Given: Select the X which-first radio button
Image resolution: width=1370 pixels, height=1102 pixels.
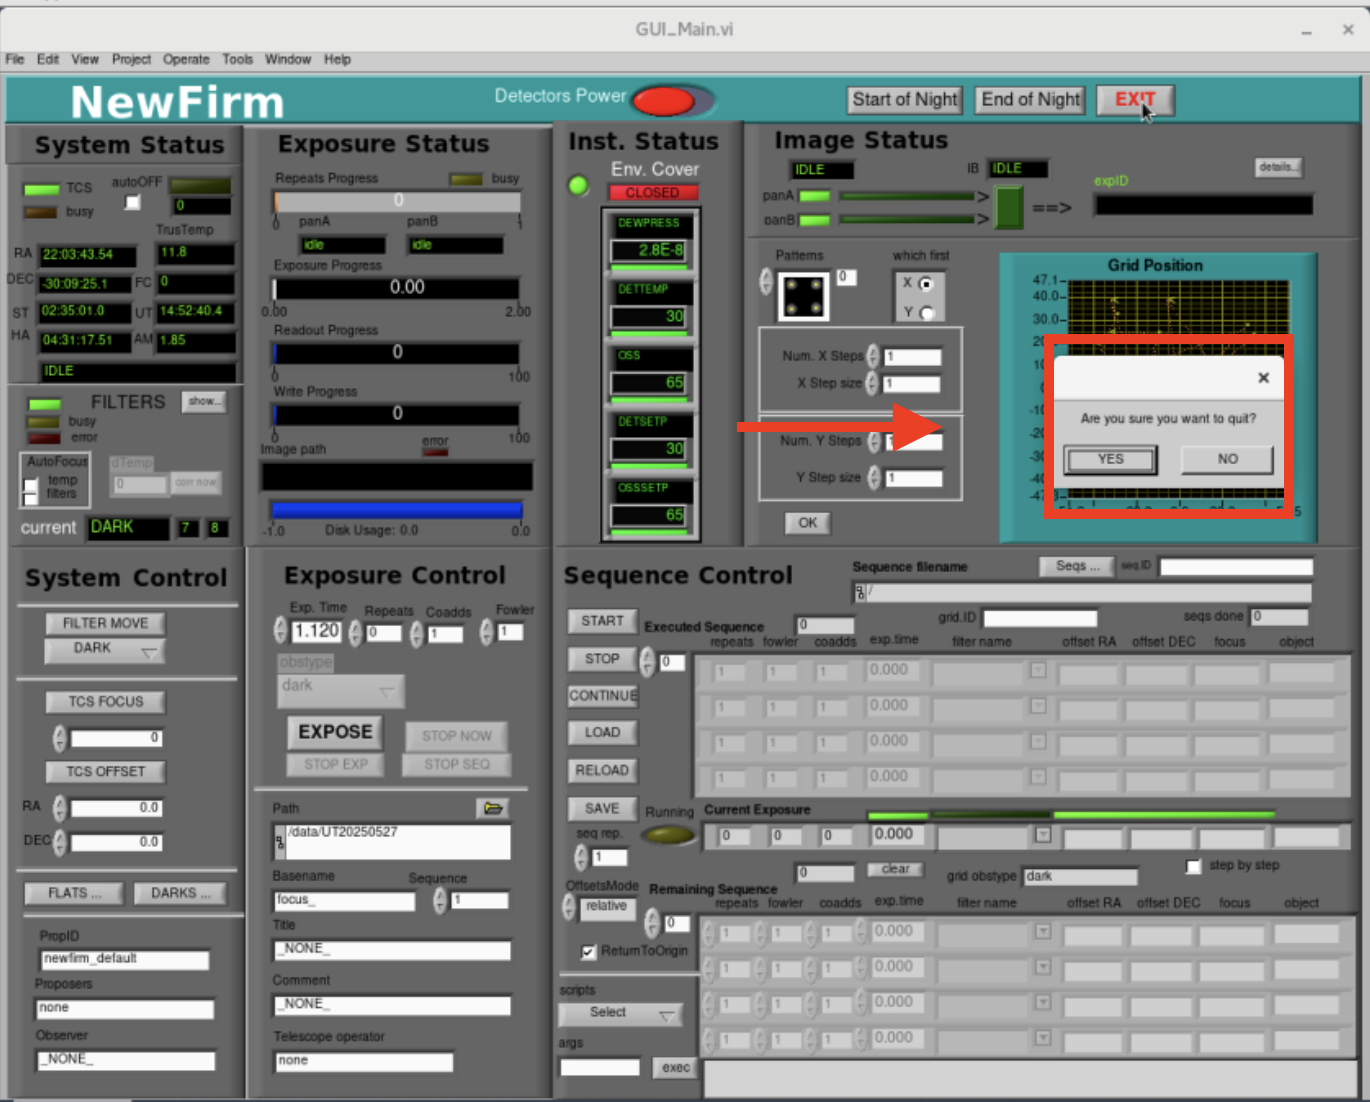Looking at the screenshot, I should tap(926, 284).
